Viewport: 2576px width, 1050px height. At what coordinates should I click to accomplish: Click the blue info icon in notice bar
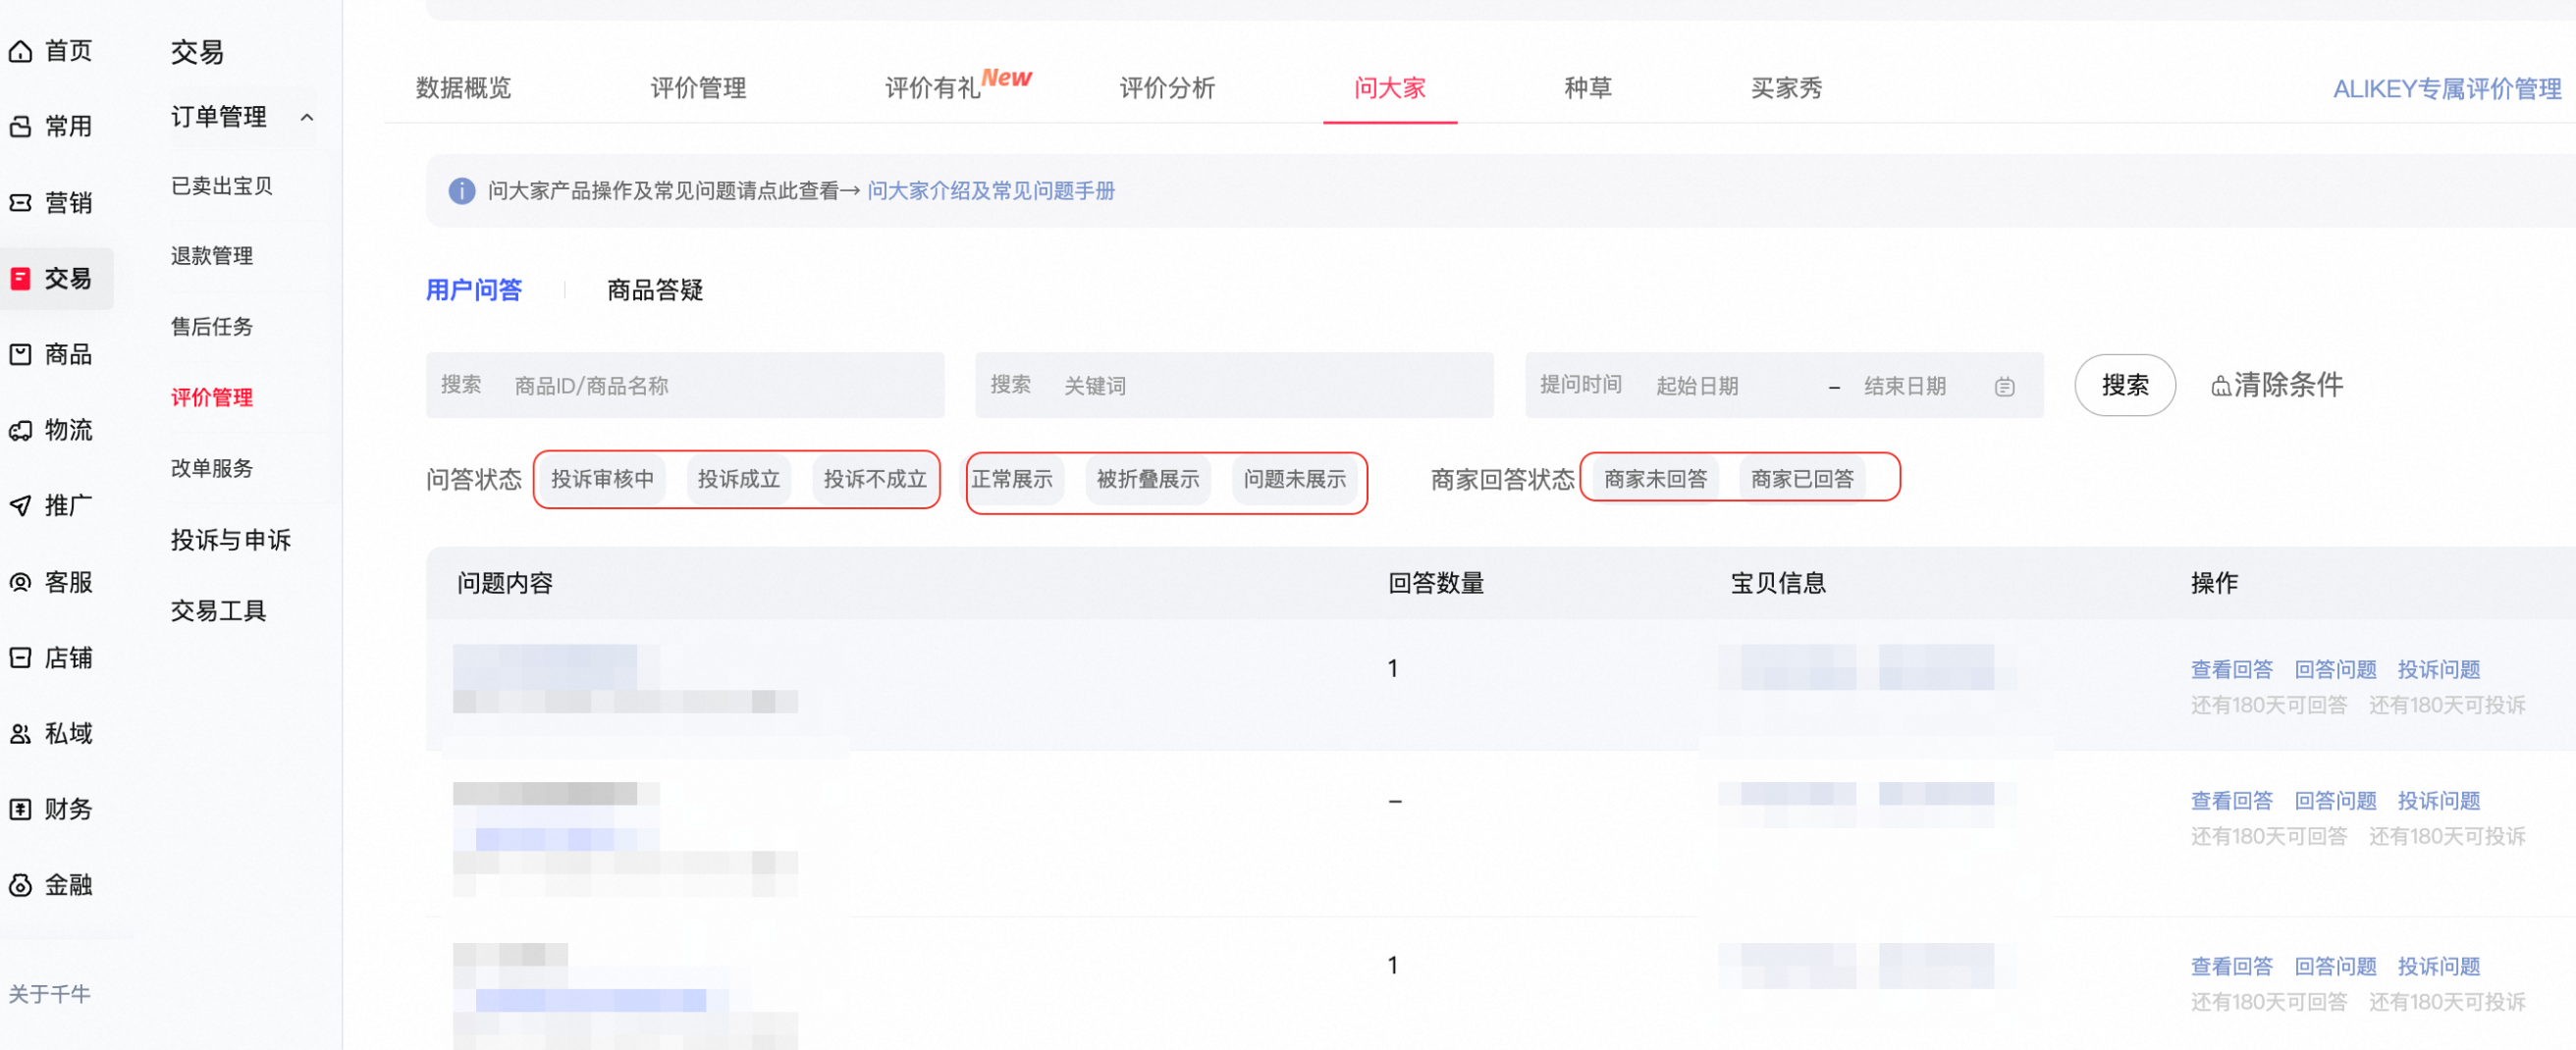coord(461,190)
